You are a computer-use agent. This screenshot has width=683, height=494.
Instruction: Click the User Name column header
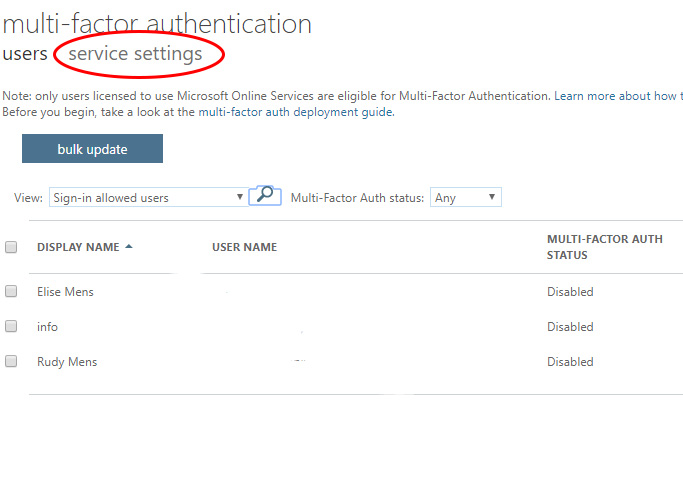click(244, 247)
